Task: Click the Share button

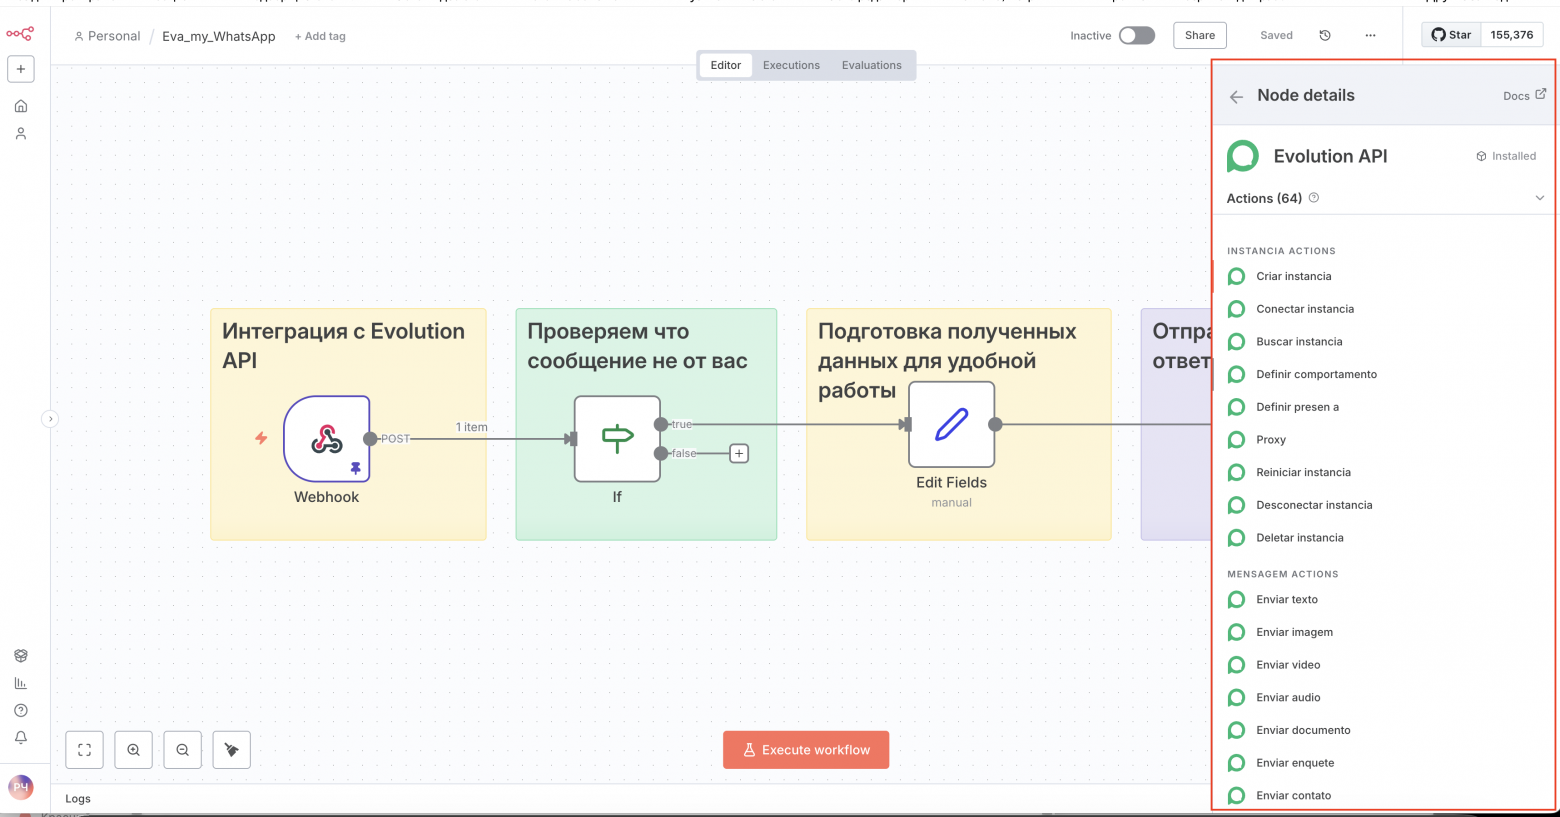Action: 1200,35
